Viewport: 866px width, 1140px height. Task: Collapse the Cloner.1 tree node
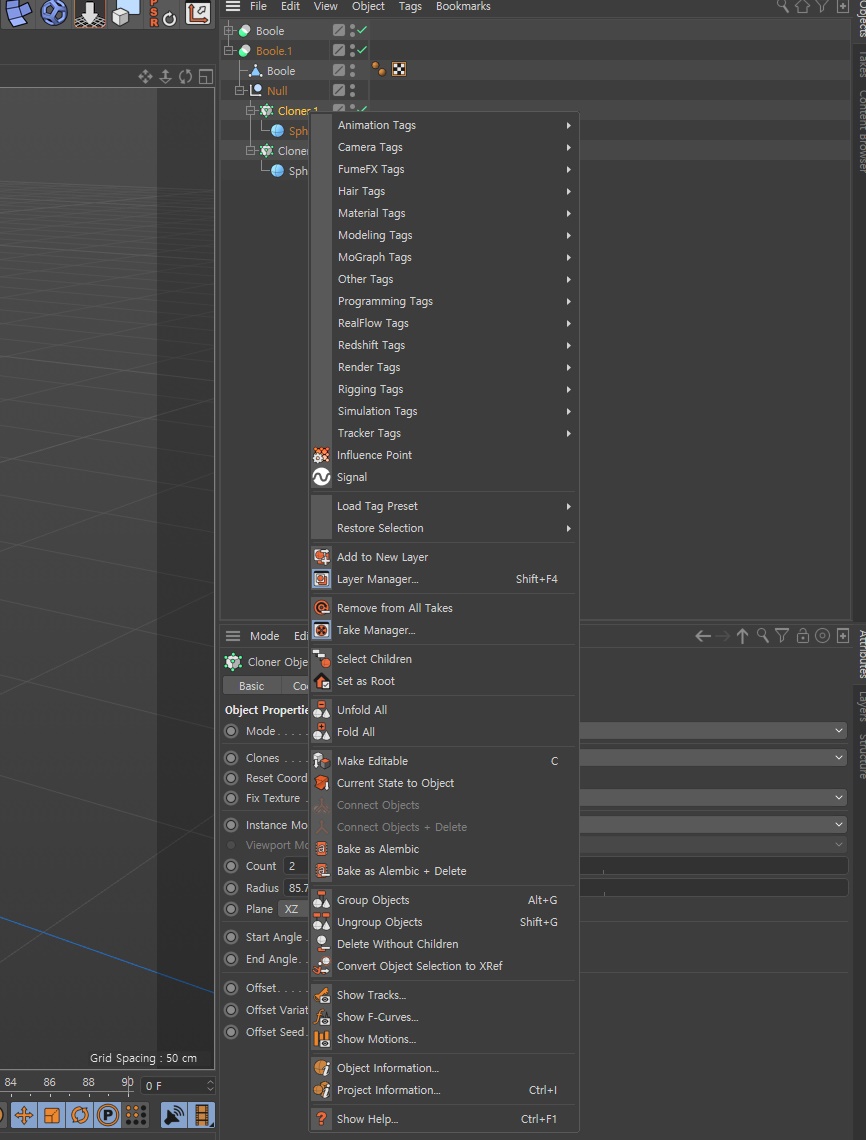[x=251, y=111]
